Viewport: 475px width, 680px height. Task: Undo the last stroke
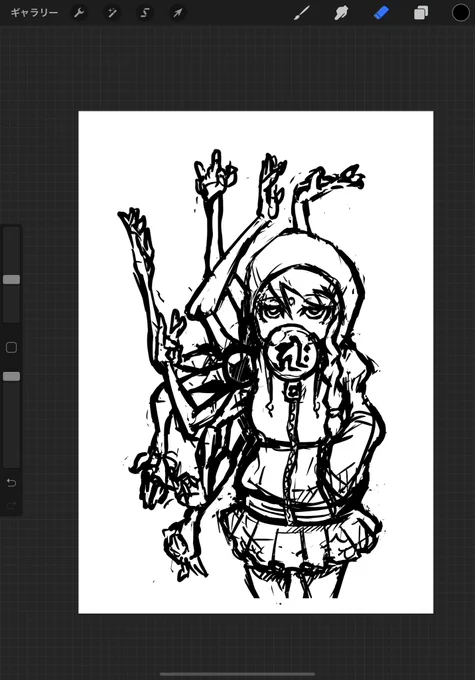[x=12, y=482]
